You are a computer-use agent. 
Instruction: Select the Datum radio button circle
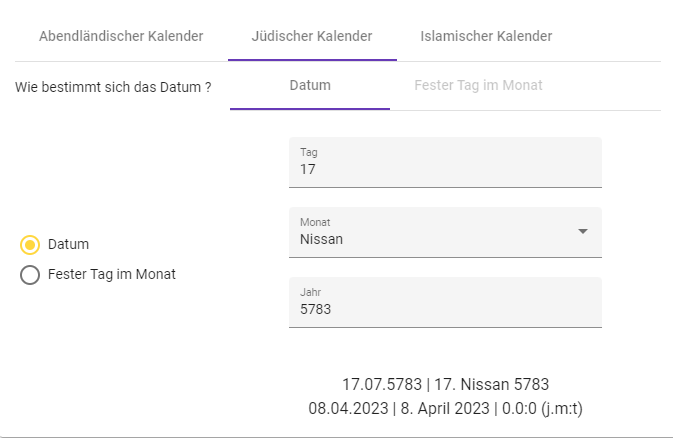click(x=30, y=244)
